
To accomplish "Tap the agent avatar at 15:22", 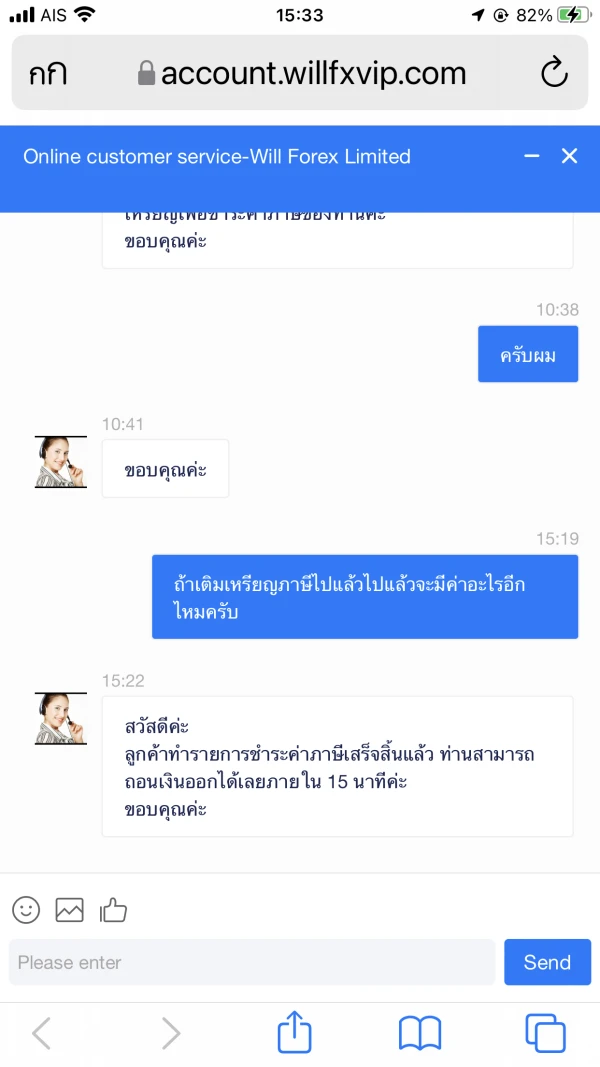I will [61, 719].
